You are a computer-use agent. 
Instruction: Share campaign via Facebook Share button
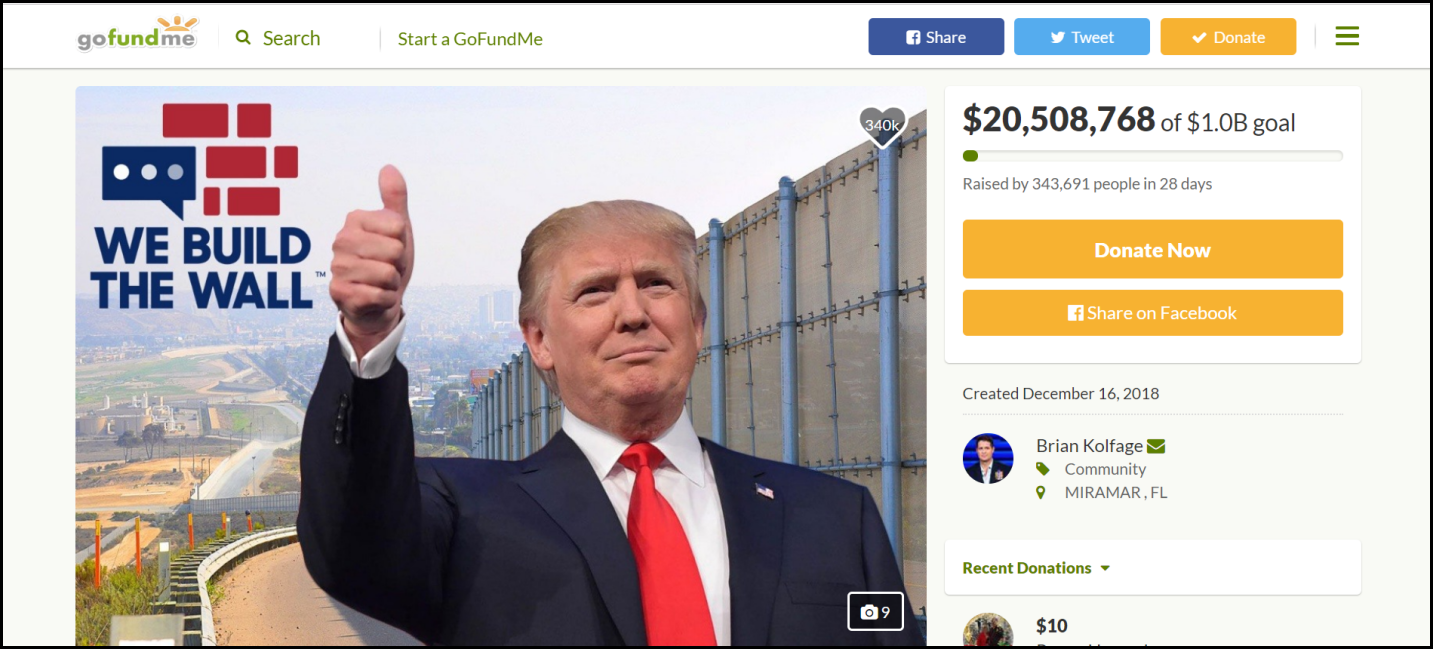(x=936, y=37)
